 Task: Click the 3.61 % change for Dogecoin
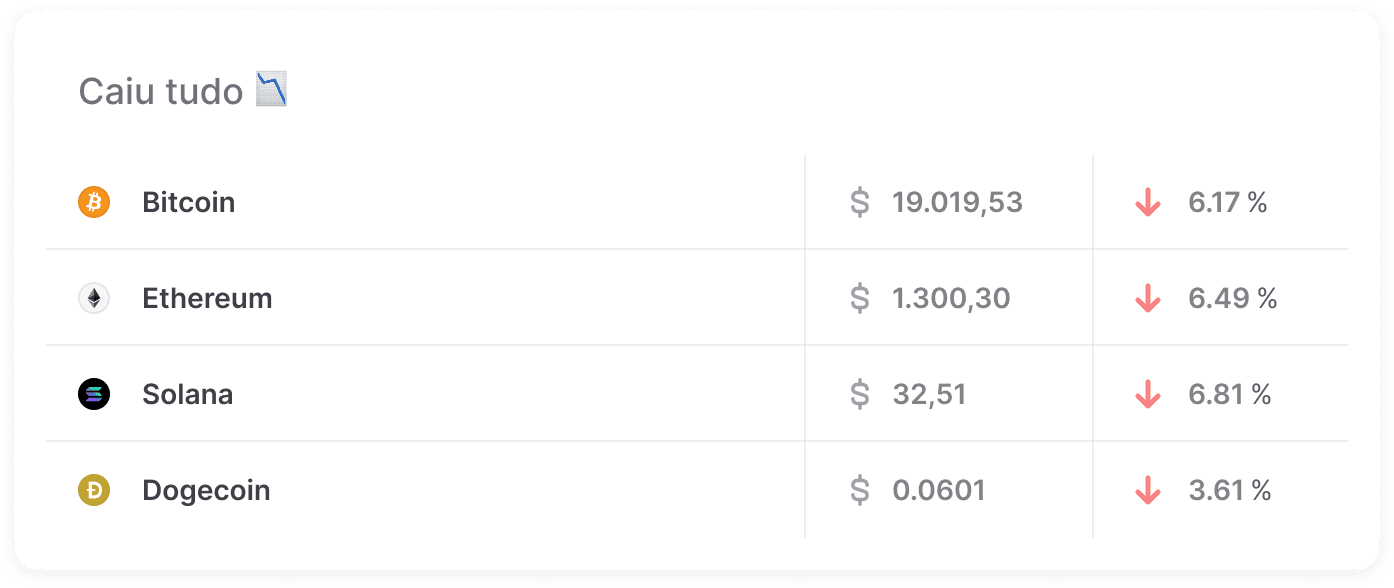tap(1228, 490)
